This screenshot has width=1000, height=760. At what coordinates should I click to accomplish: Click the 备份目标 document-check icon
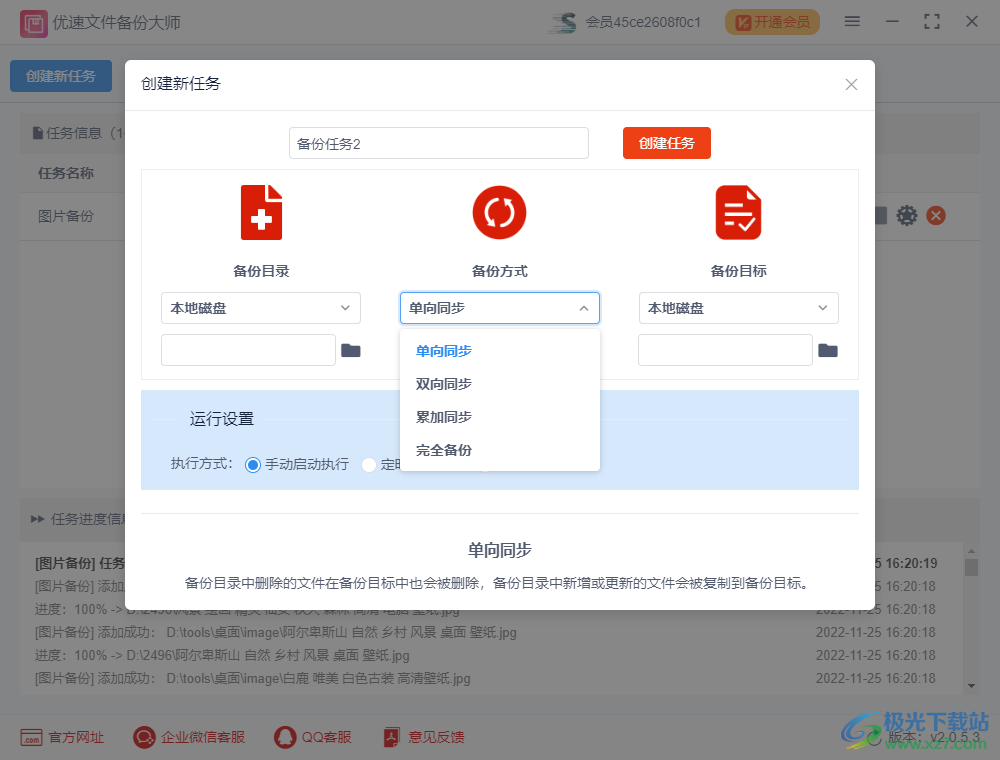click(738, 212)
